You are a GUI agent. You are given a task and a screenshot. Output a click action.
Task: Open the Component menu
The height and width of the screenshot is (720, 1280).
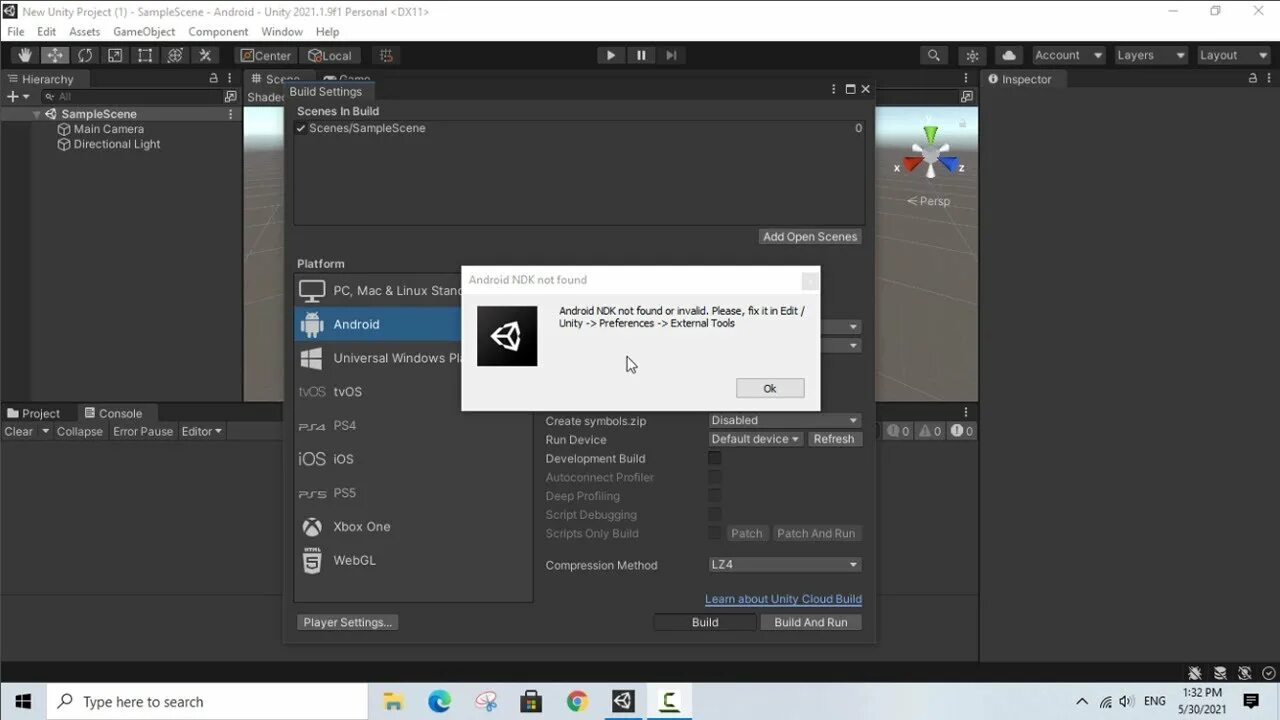pos(218,31)
